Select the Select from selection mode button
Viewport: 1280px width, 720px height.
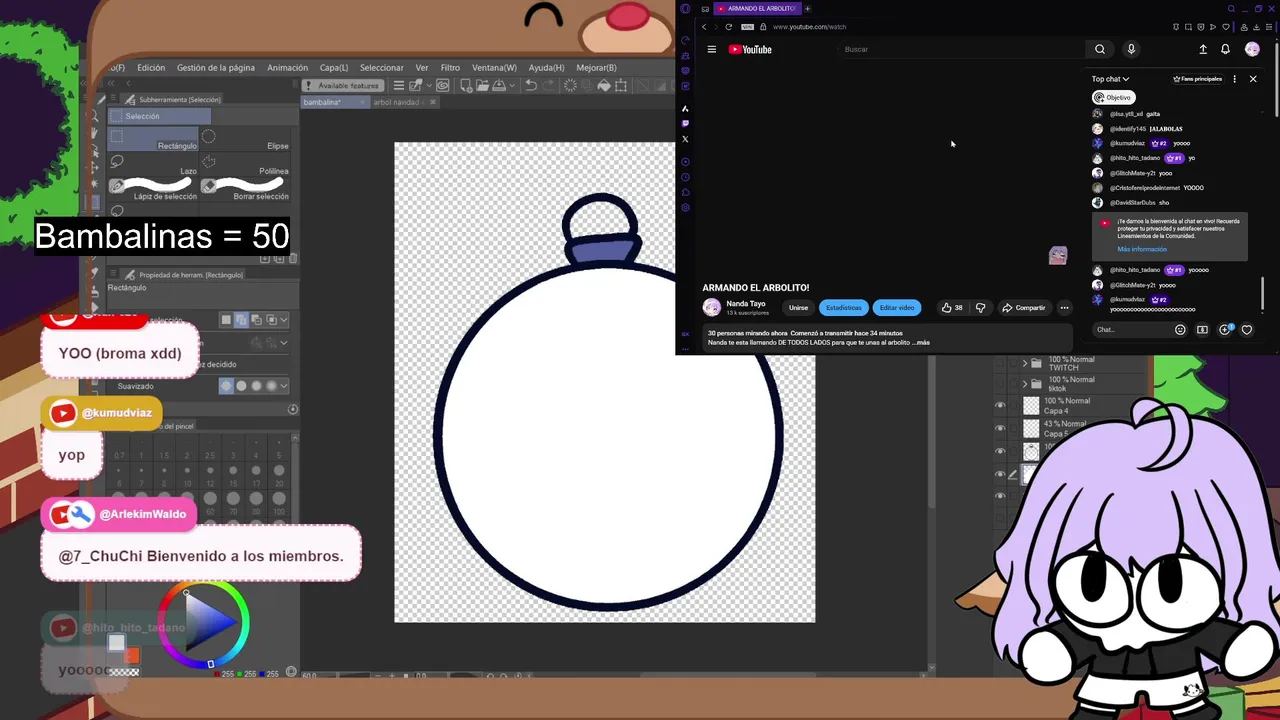pos(270,320)
